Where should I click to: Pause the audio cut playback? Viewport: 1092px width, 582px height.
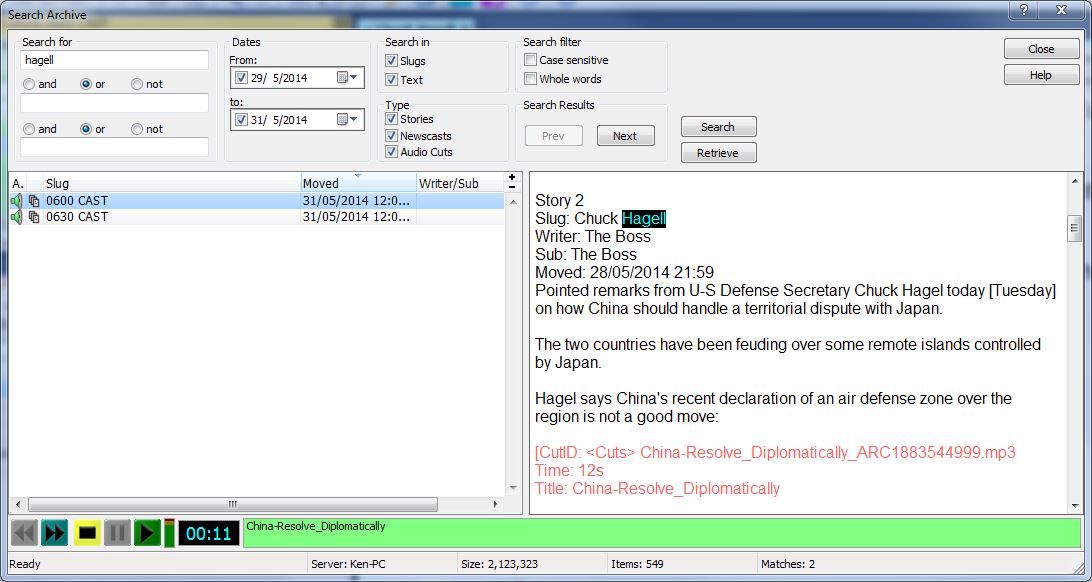(x=118, y=534)
